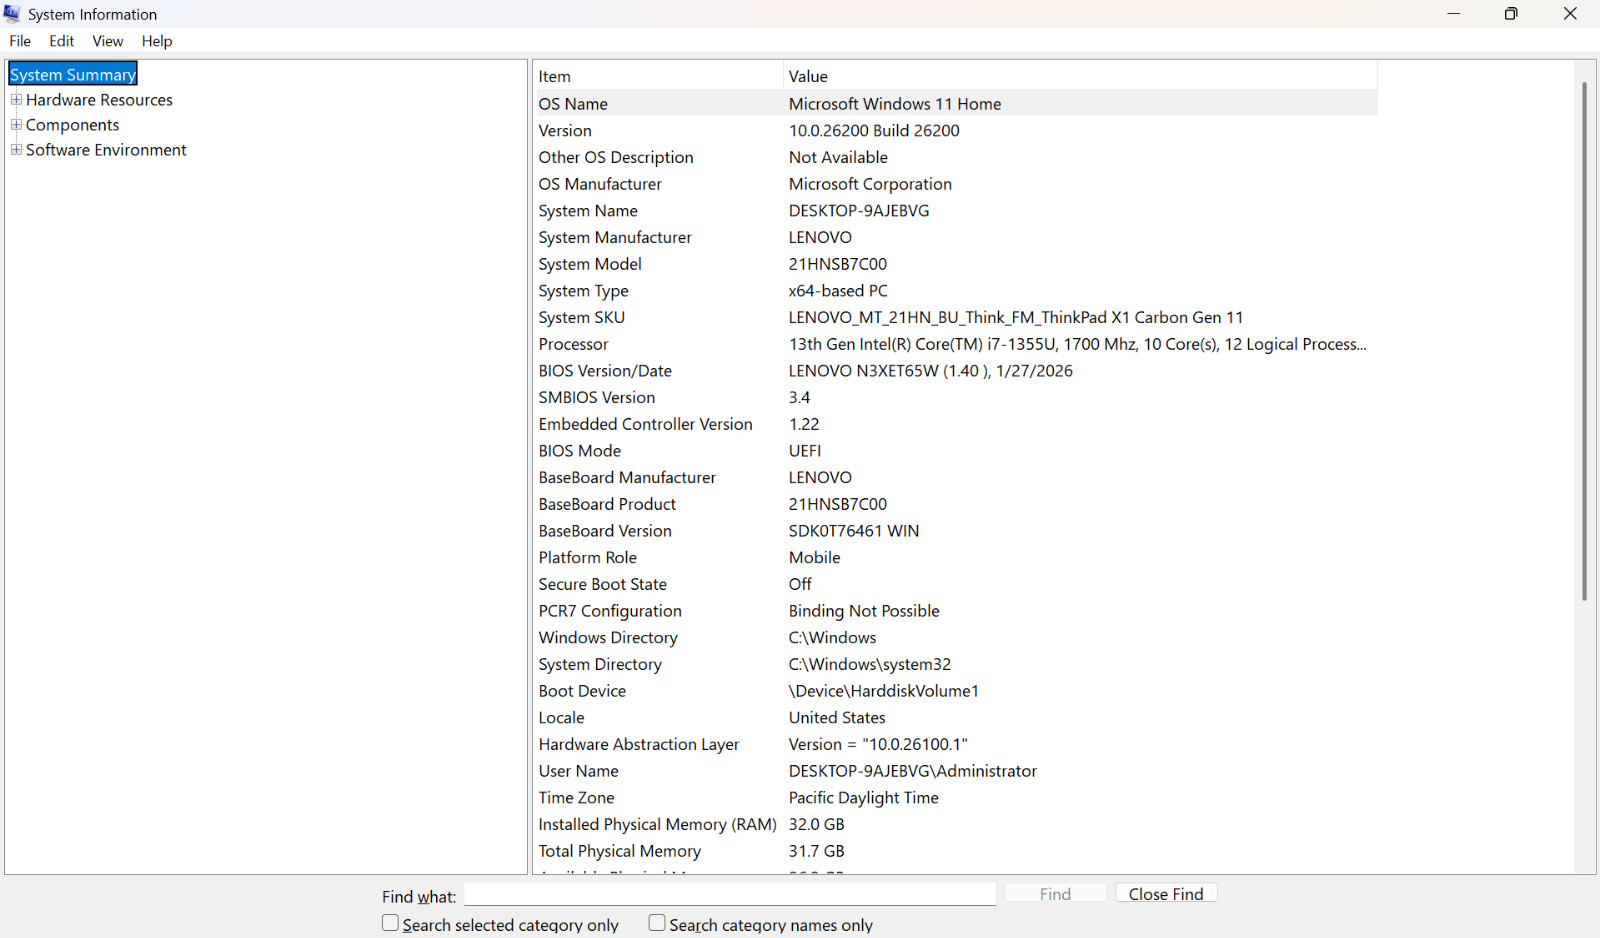Select the Platform Role row
Screen dimensions: 1600x938
957,558
